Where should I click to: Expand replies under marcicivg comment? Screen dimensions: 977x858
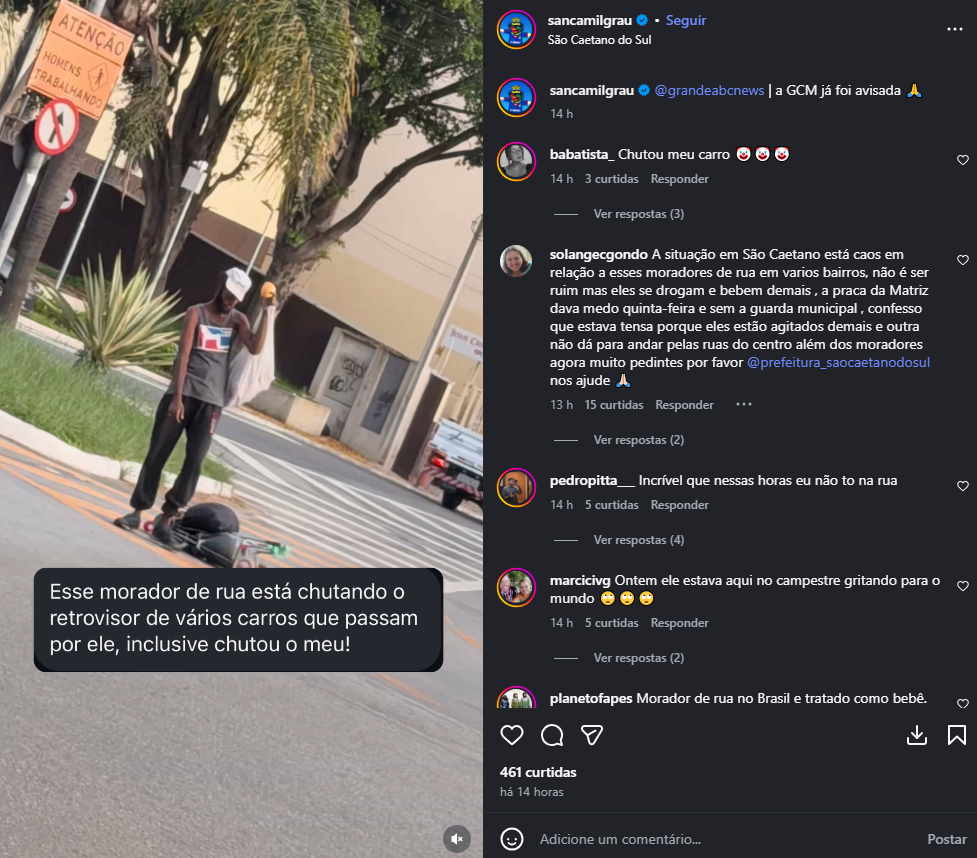point(639,658)
